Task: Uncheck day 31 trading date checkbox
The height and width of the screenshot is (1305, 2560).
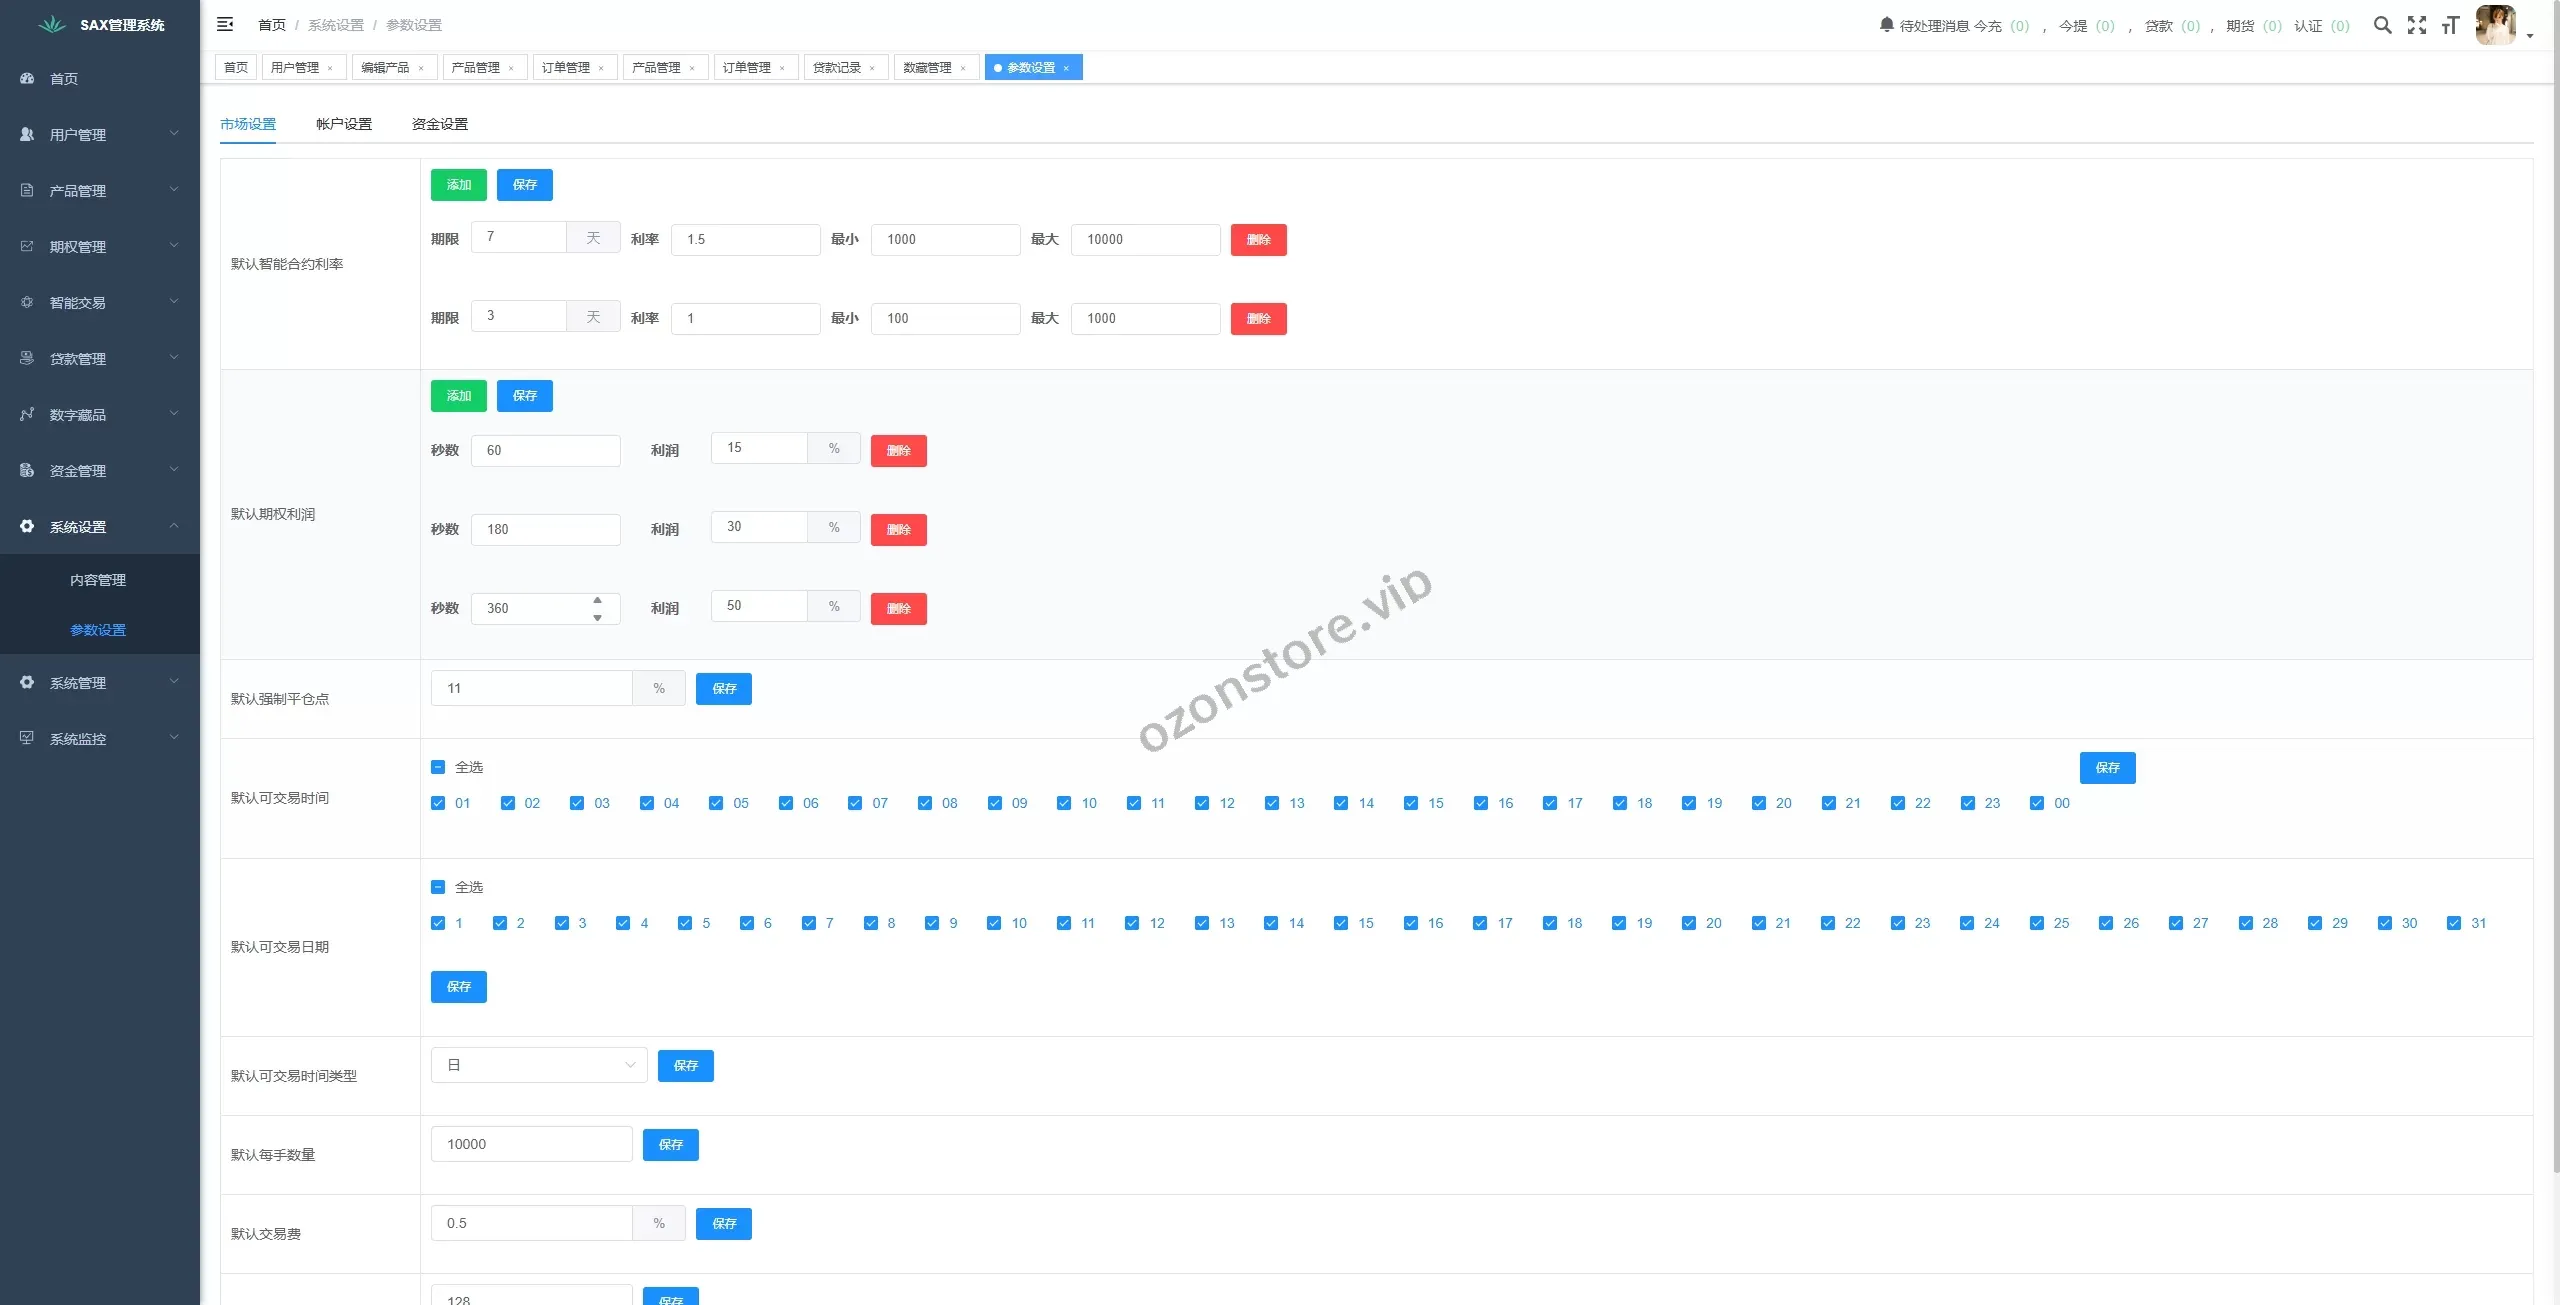Action: (x=2453, y=923)
